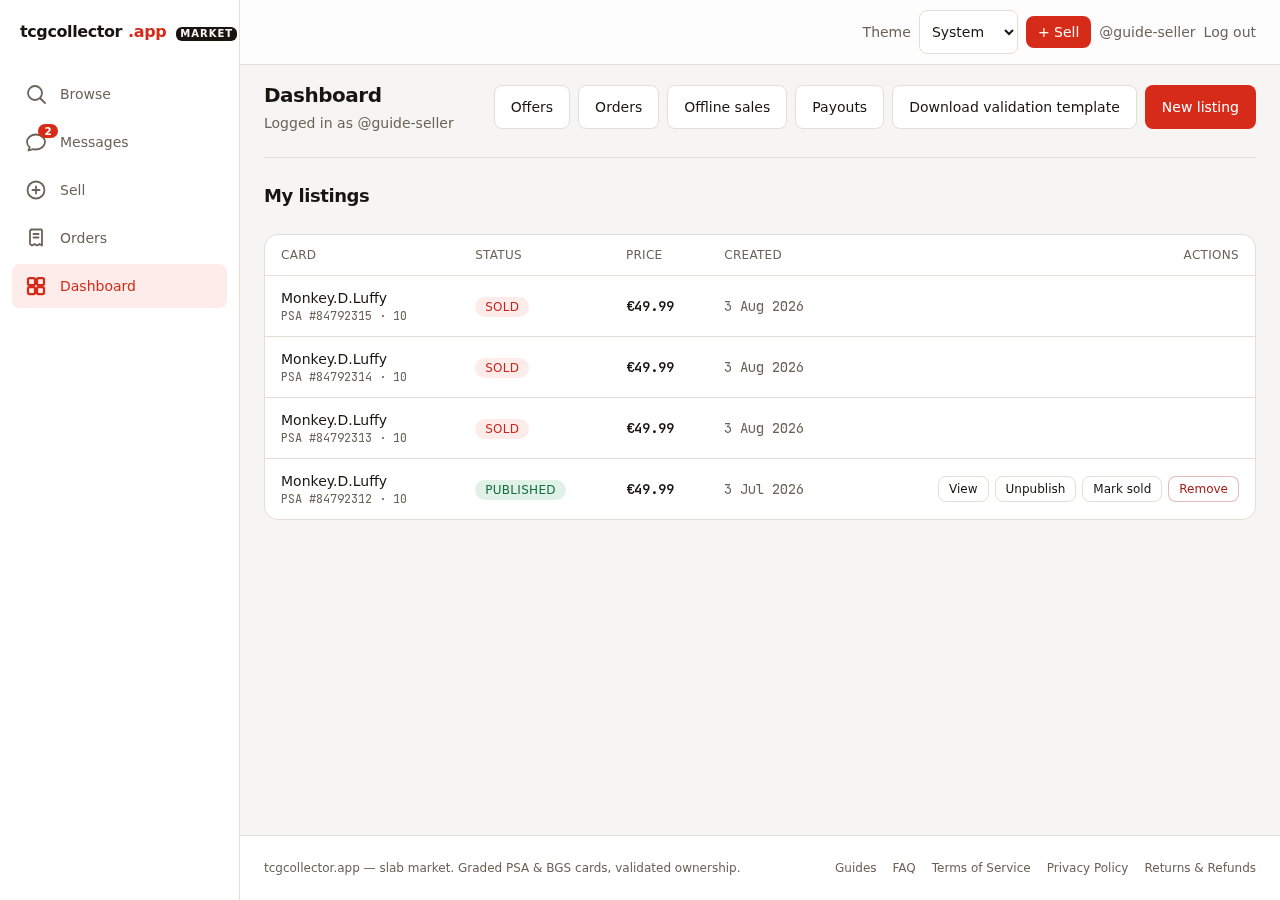Click the Sell plus-circle icon in sidebar

coord(36,190)
